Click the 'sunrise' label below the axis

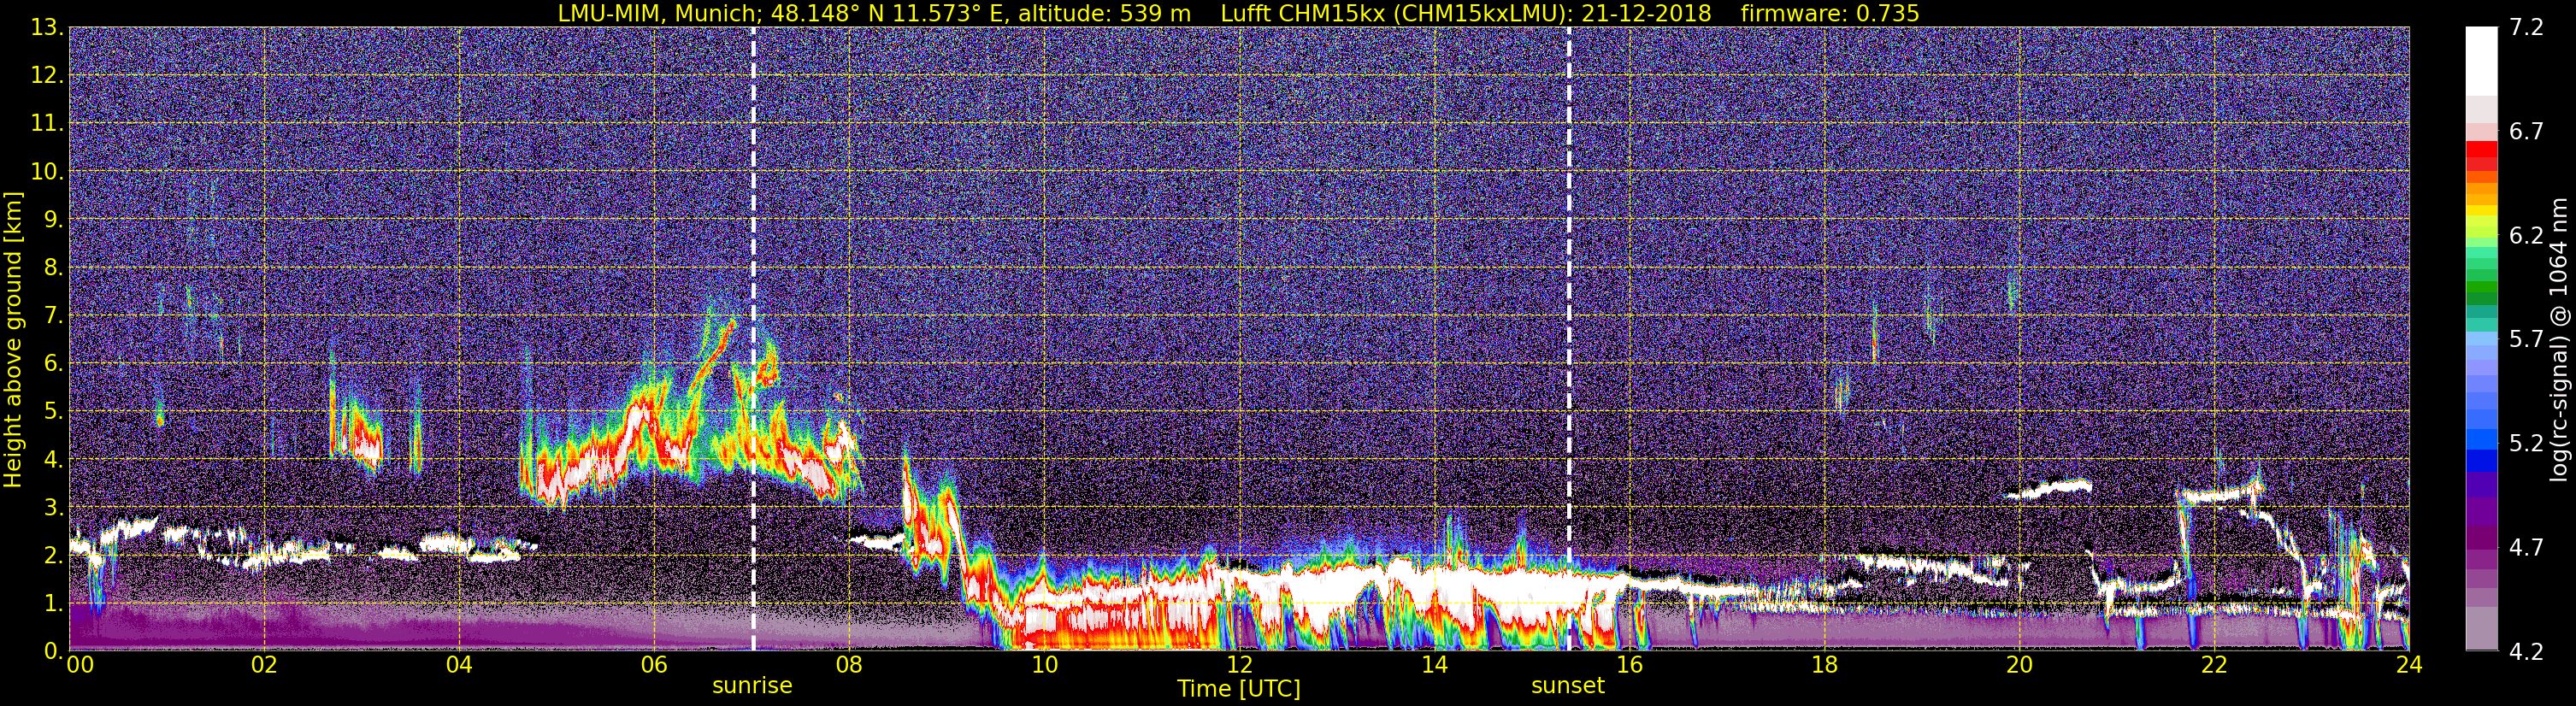point(752,686)
